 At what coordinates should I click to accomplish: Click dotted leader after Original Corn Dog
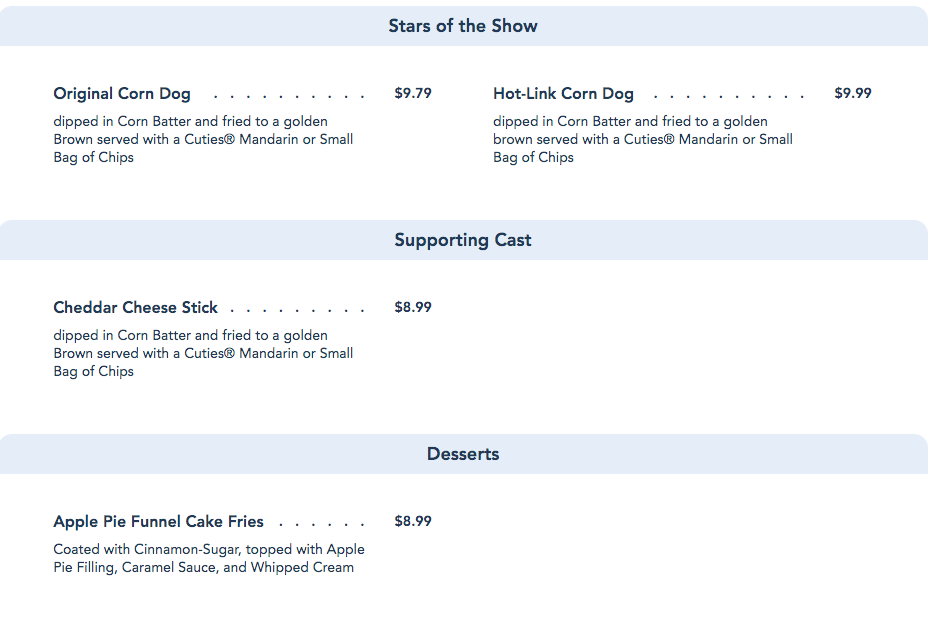tap(290, 97)
